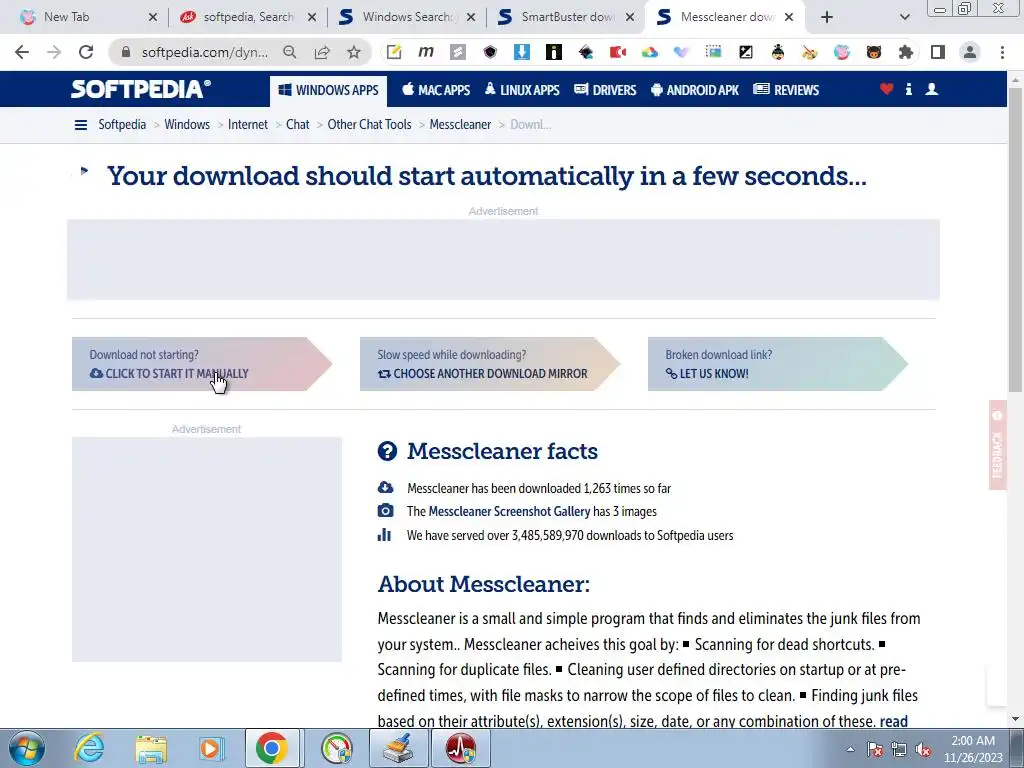
Task: Open Chrome three-dot menu
Action: point(1002,52)
